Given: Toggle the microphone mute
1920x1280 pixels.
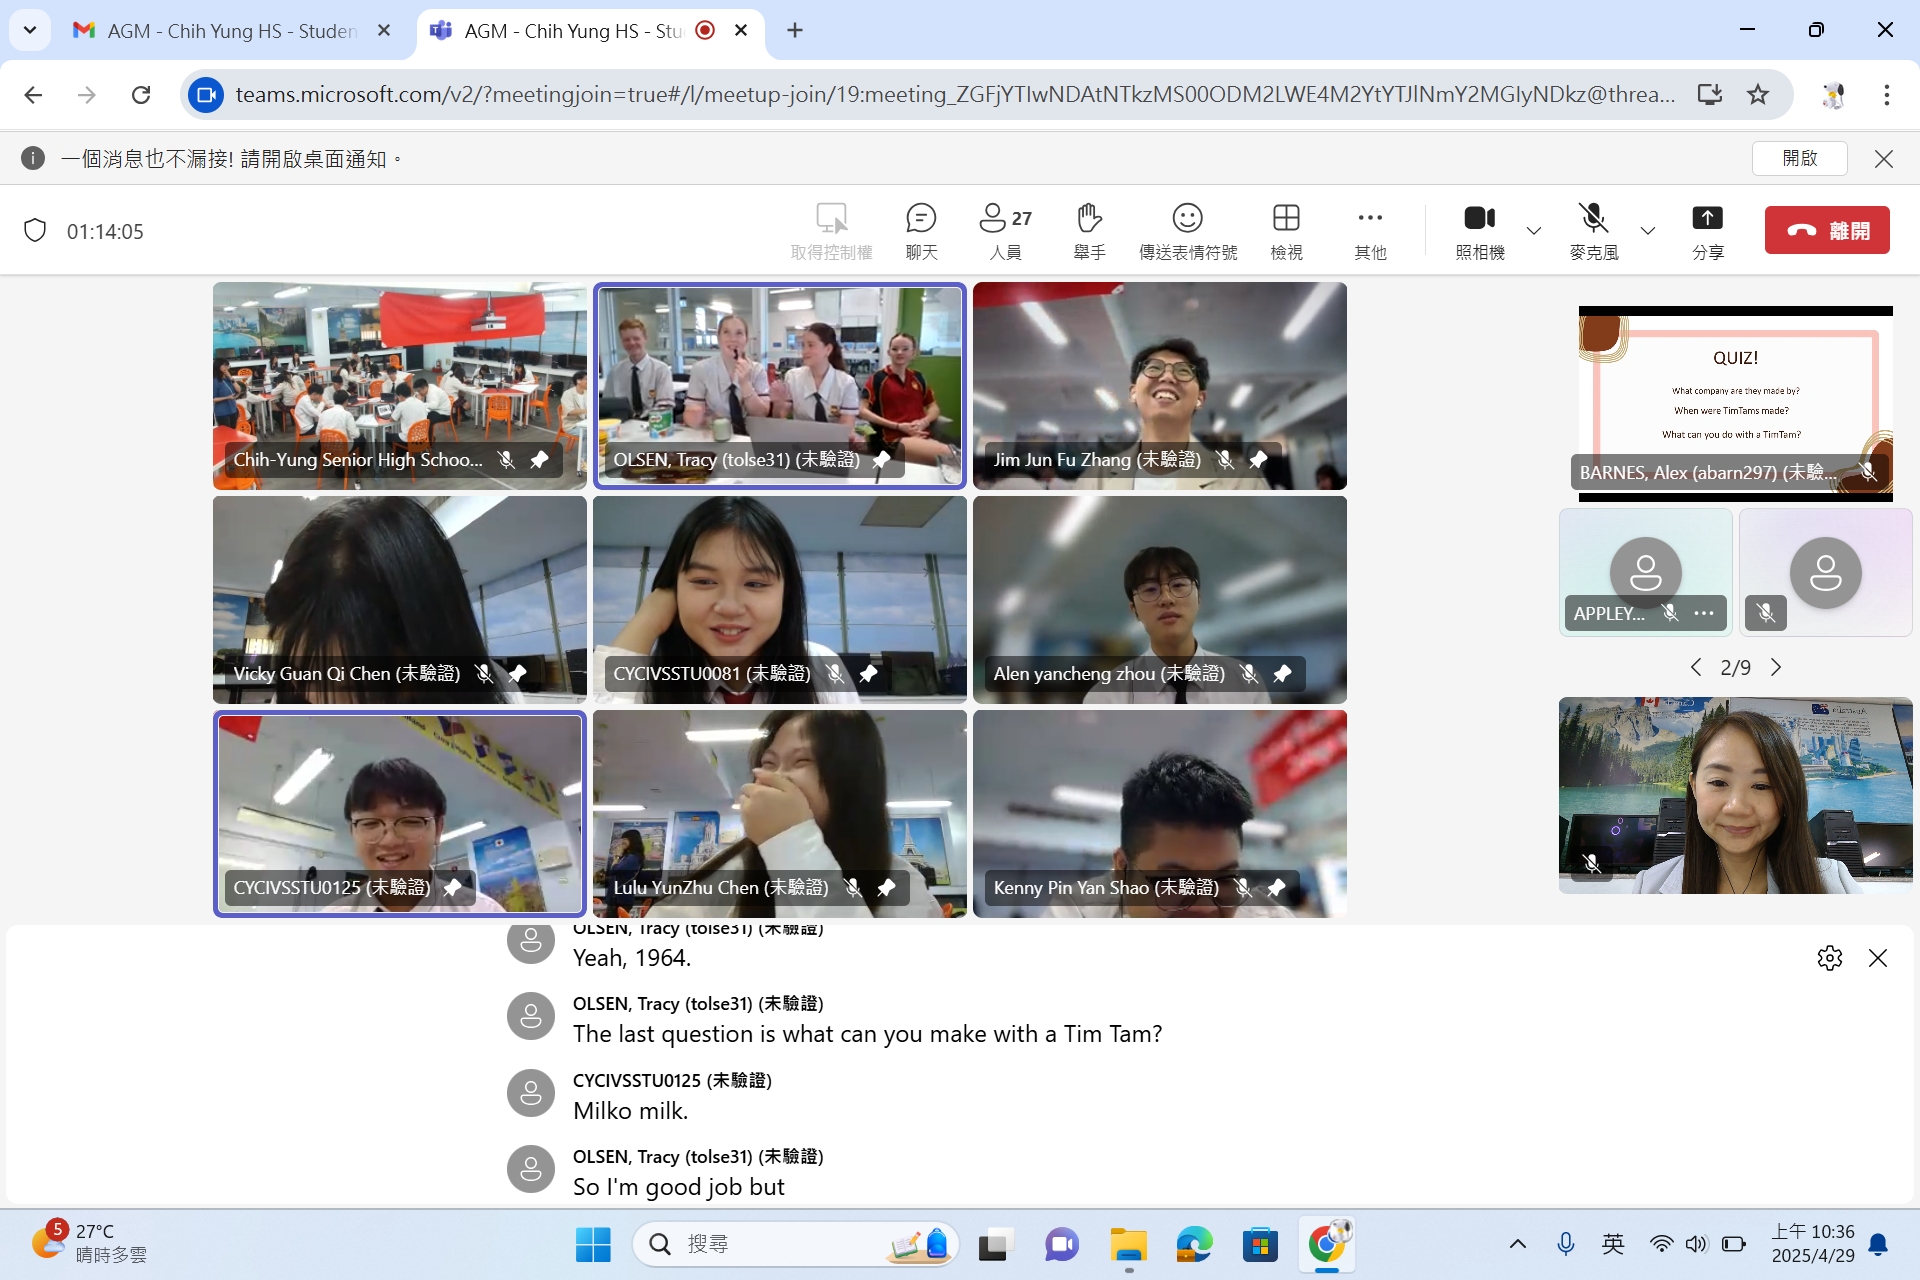Looking at the screenshot, I should 1594,231.
